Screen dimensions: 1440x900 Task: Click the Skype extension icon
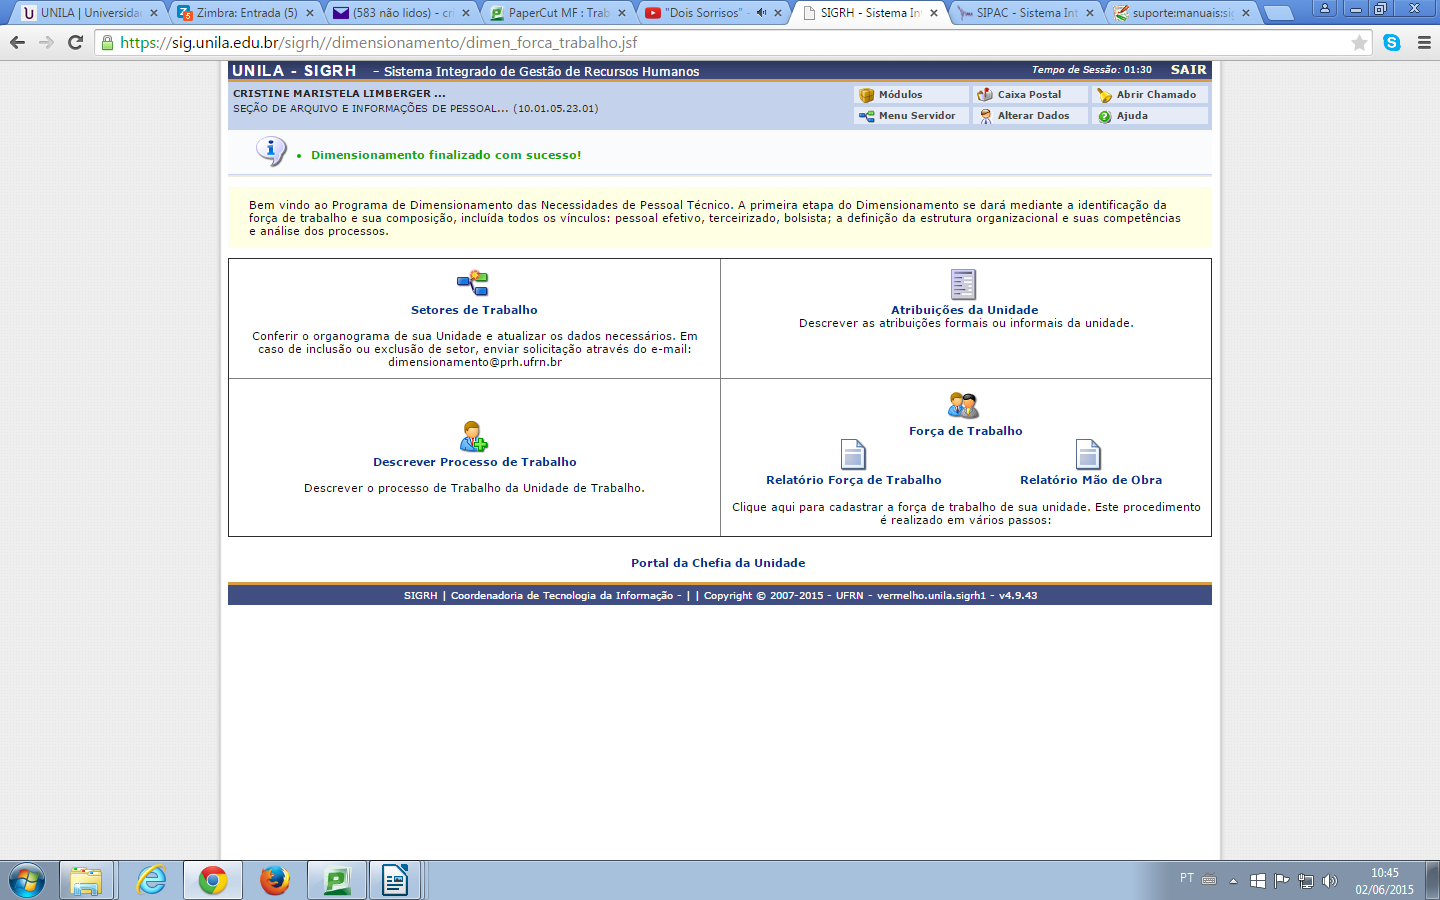(x=1392, y=43)
